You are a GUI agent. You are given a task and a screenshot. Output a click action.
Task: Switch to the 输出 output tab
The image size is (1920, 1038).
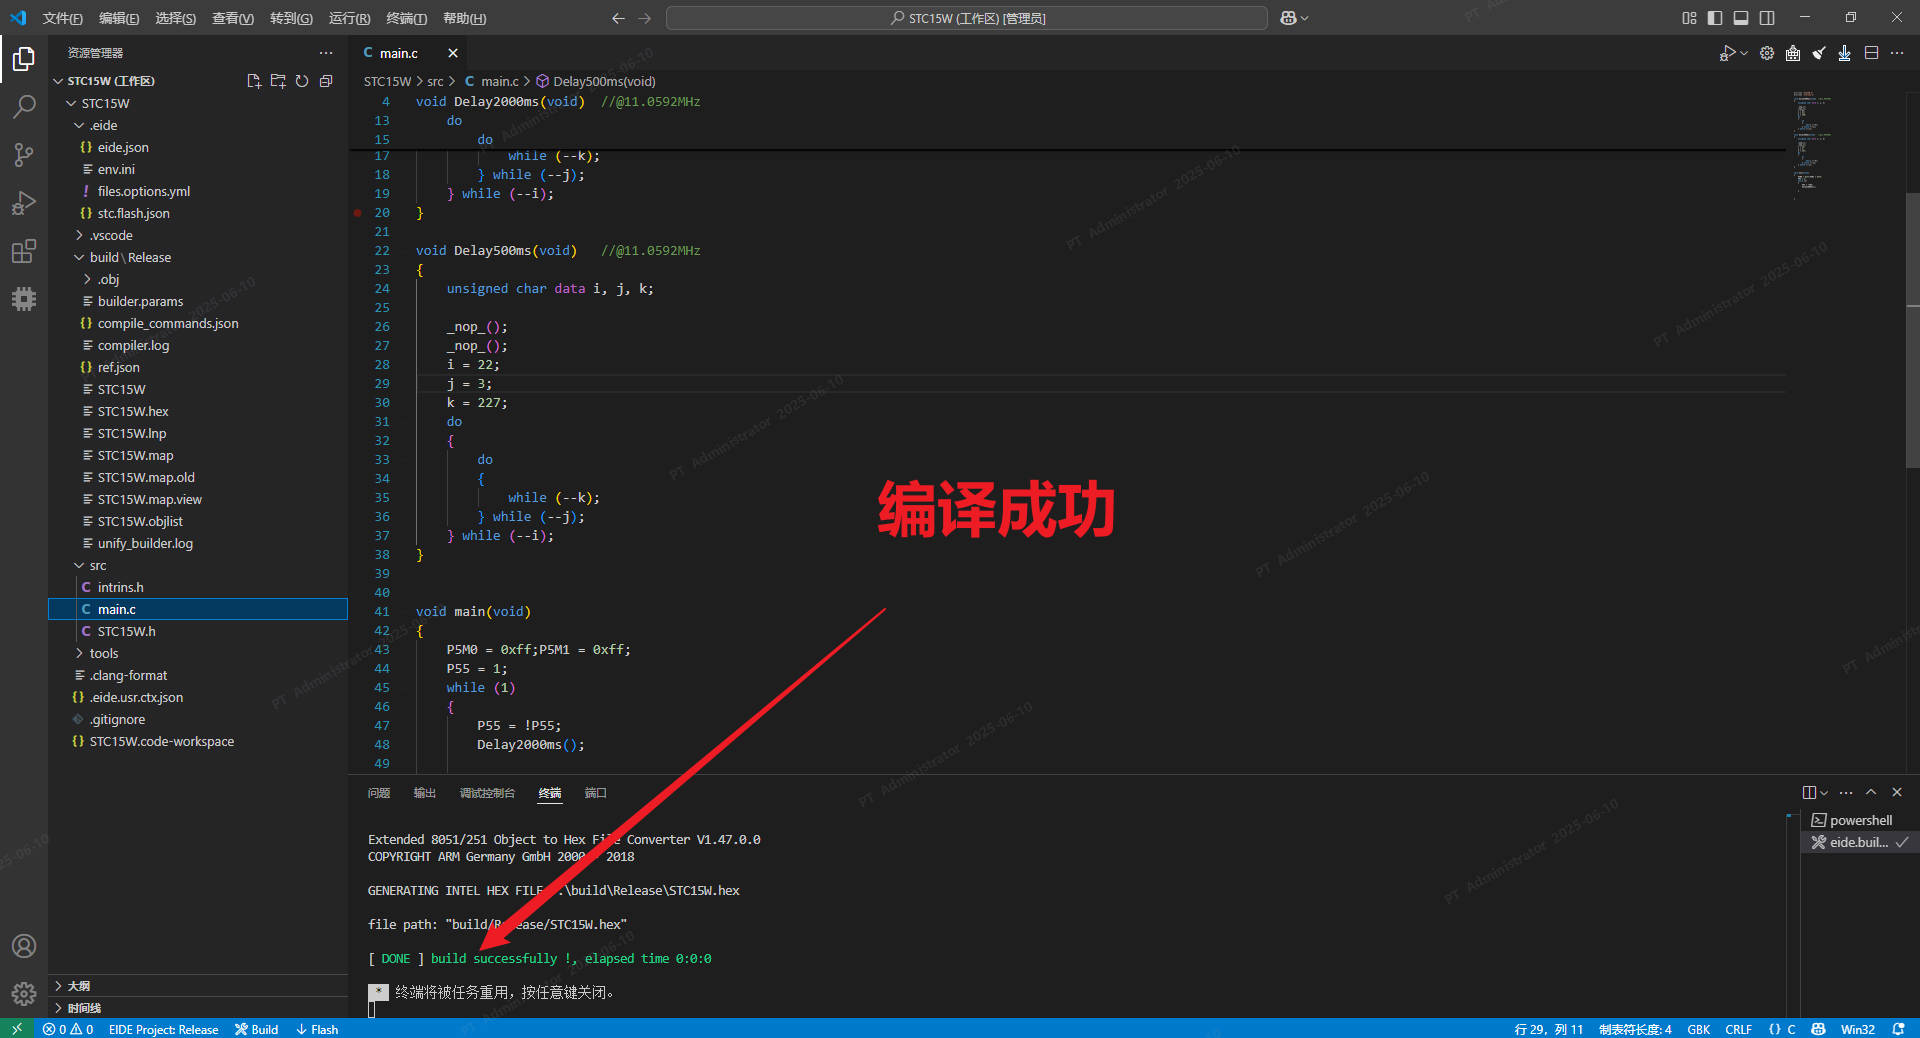[425, 792]
